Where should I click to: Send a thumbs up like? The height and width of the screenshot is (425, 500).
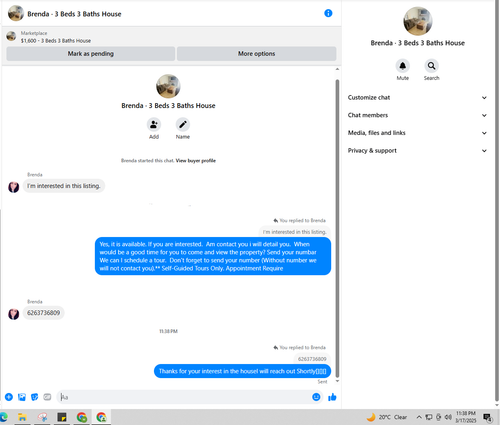[332, 397]
